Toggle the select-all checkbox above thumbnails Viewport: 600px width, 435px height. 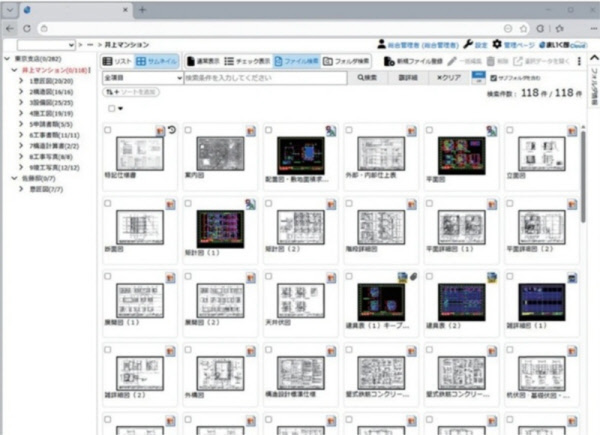111,109
